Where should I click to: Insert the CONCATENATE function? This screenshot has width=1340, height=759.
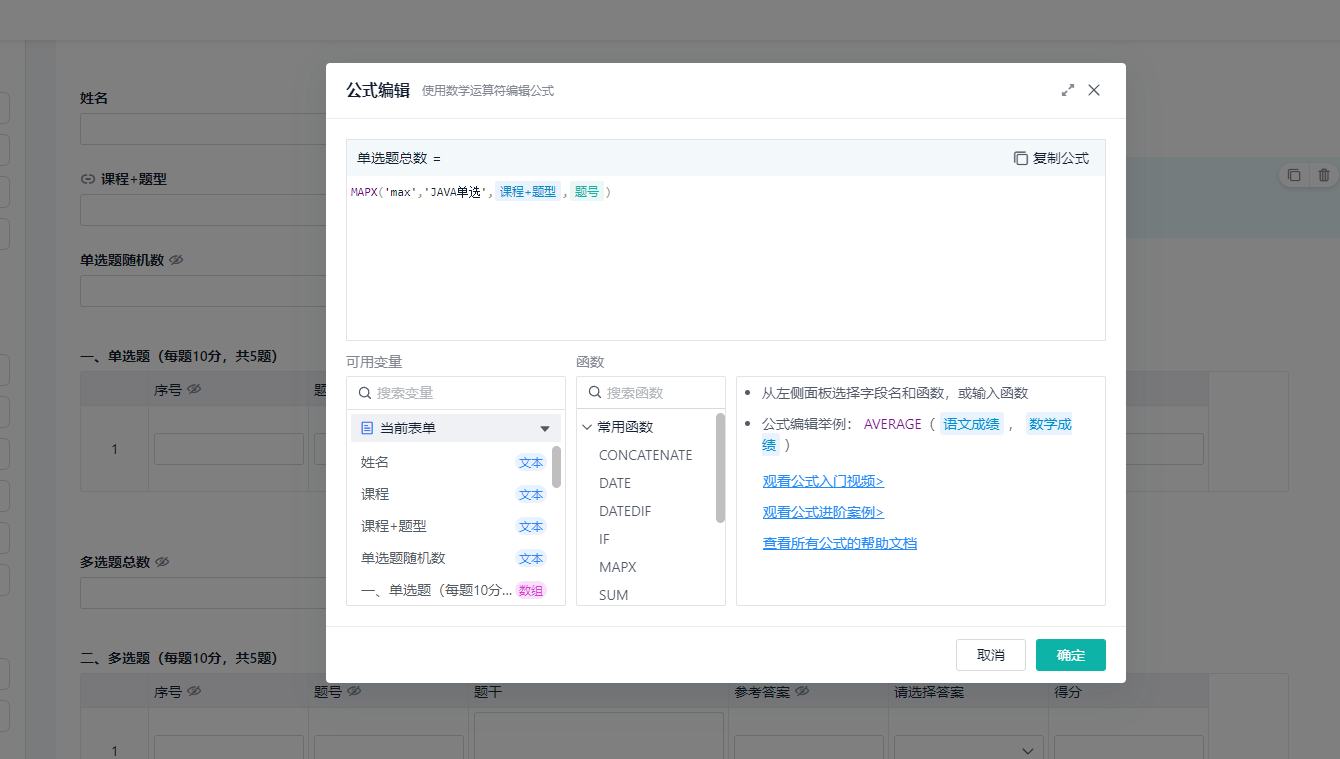[x=645, y=455]
